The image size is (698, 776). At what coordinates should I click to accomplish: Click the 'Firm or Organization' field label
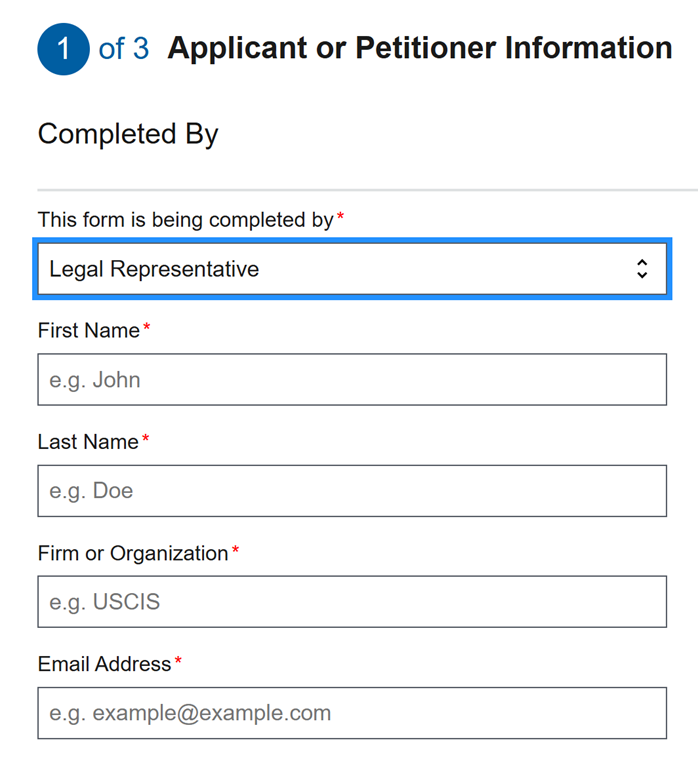click(x=133, y=553)
